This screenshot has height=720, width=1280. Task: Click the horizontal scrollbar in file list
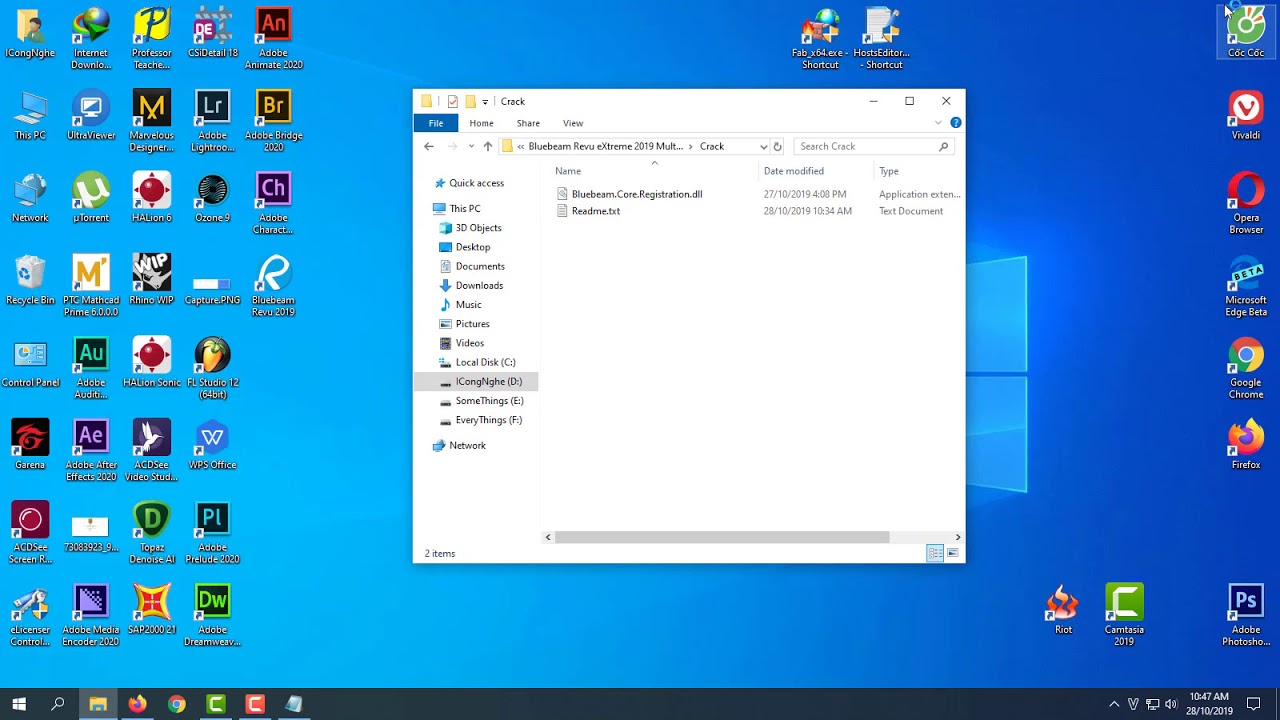721,537
